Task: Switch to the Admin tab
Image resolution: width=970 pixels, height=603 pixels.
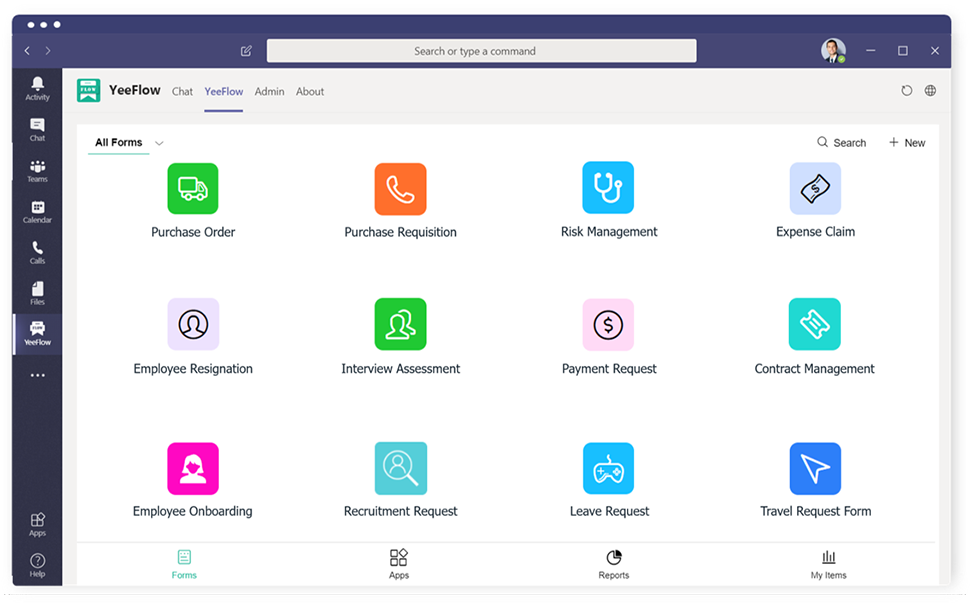Action: [x=270, y=92]
